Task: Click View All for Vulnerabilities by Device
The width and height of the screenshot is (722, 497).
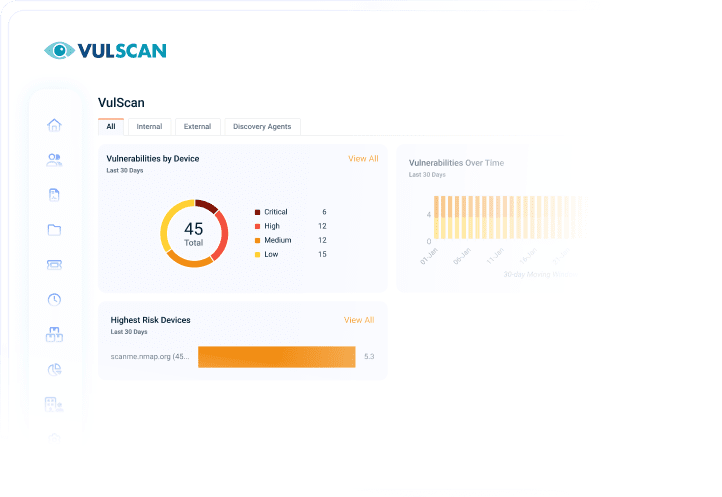Action: pos(363,158)
